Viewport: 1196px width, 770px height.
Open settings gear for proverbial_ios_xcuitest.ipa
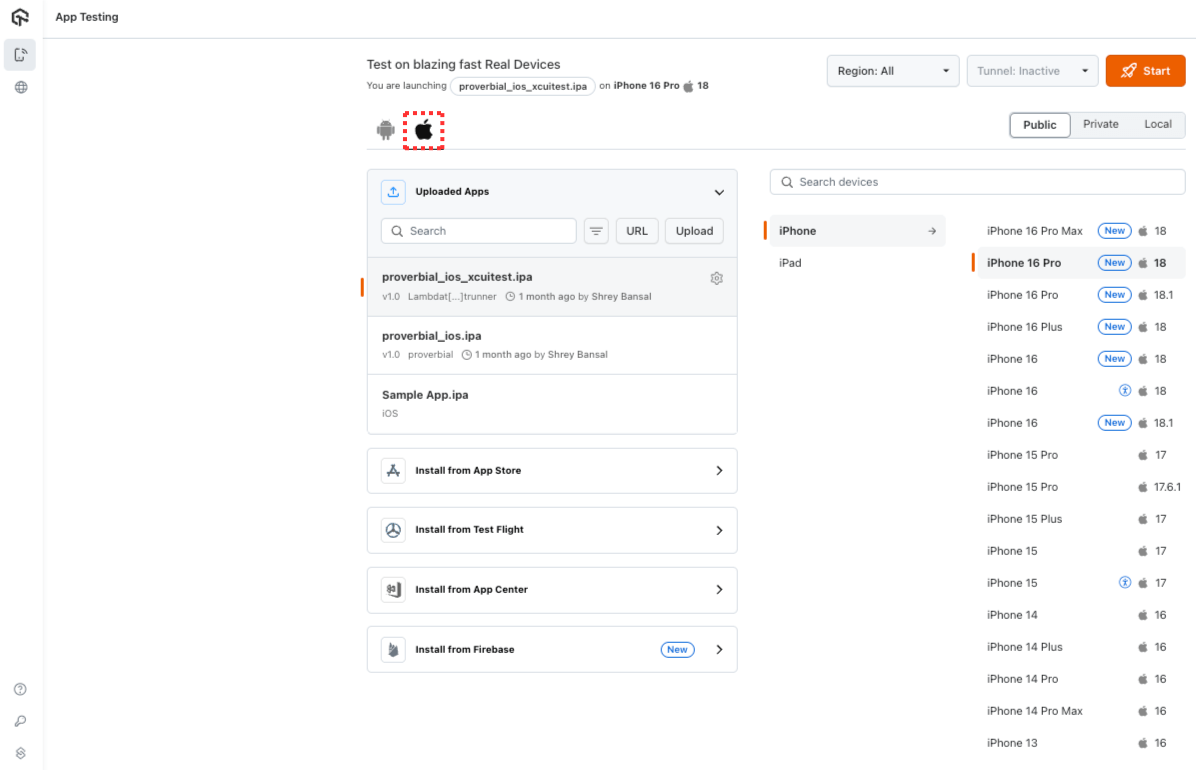pos(716,278)
